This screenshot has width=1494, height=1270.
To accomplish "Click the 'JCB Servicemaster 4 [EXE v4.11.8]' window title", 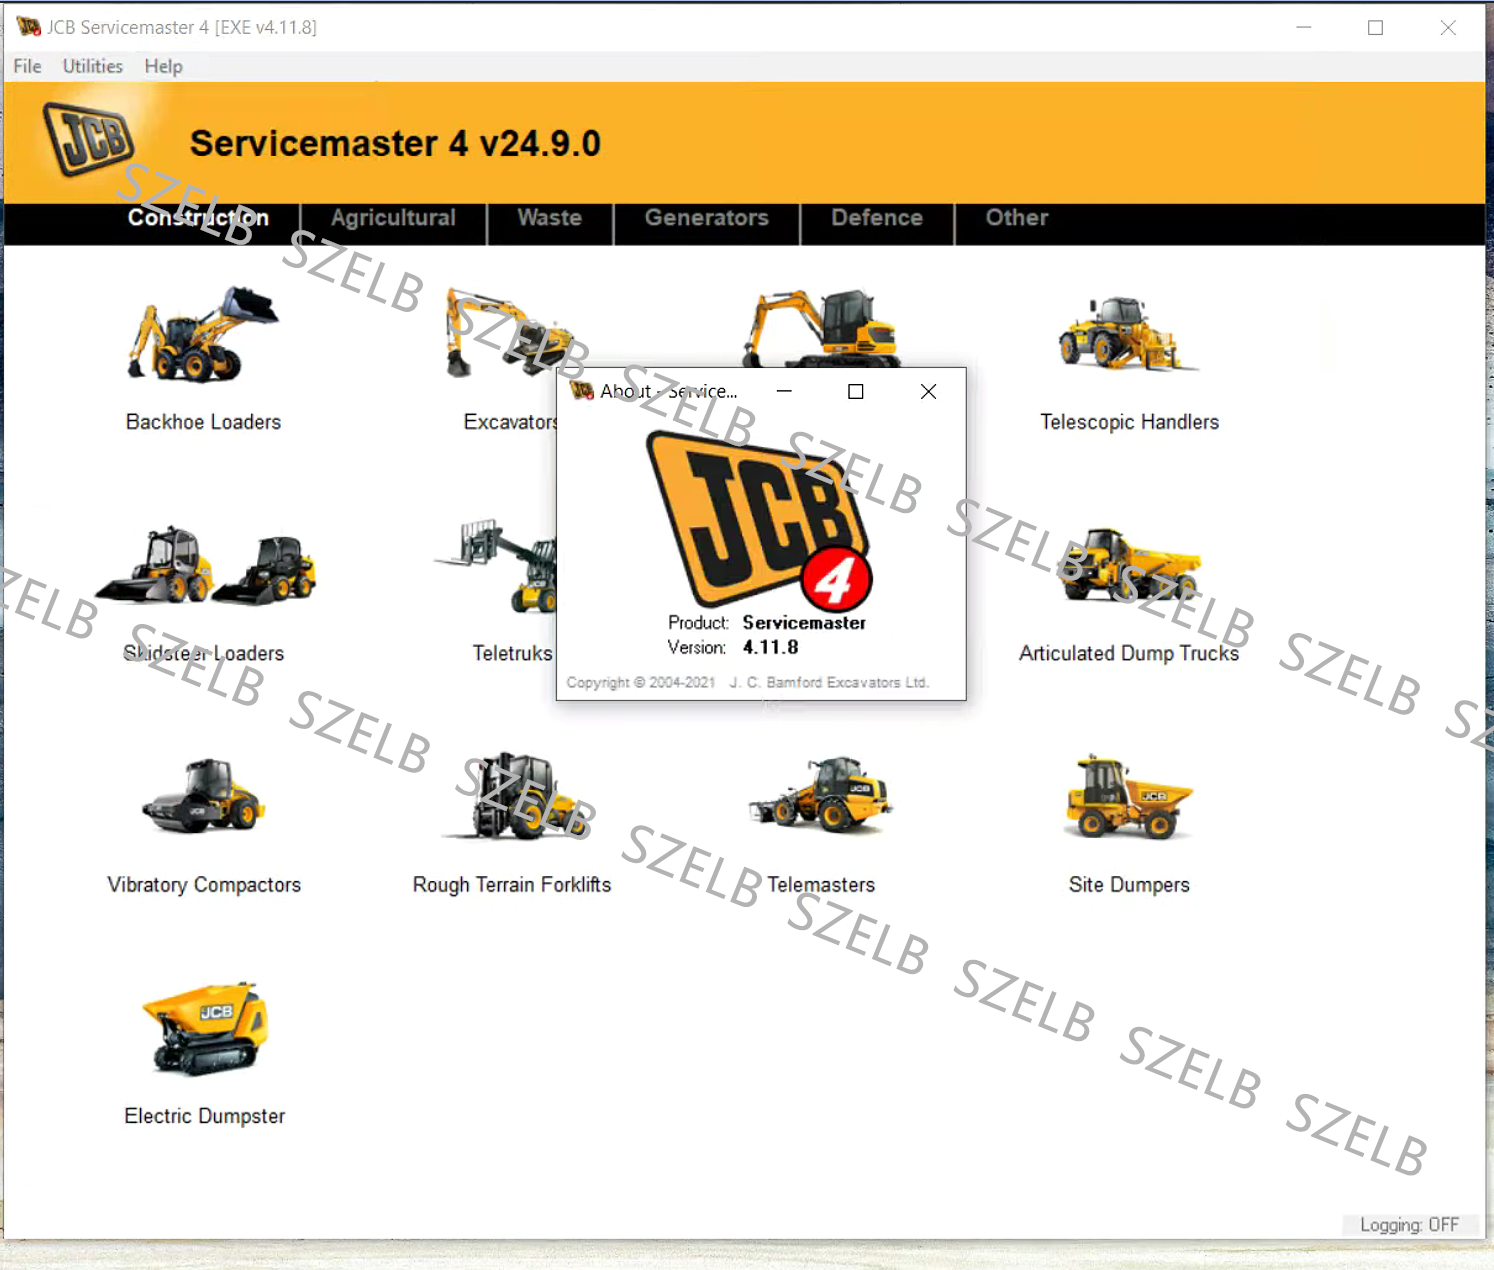I will (x=182, y=27).
